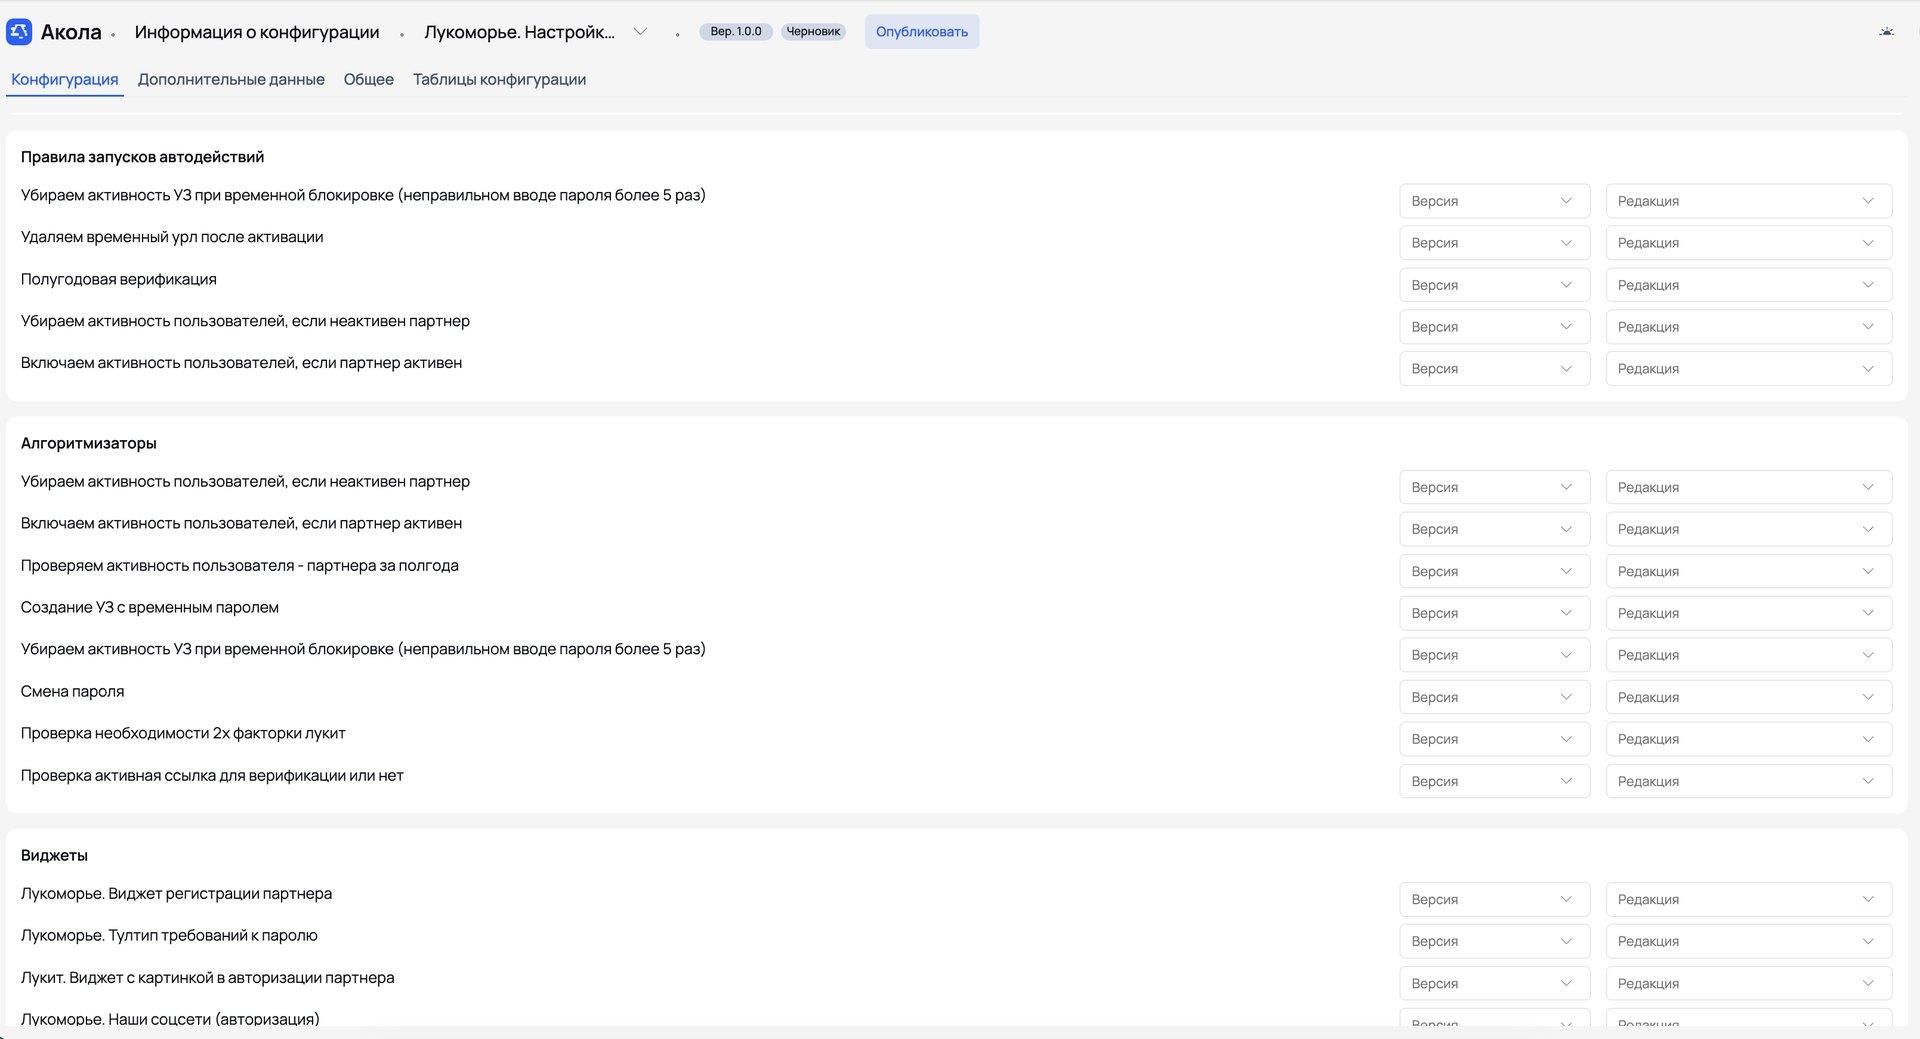Image resolution: width=1920 pixels, height=1039 pixels.
Task: Switch to the Конфигурация tab
Action: tap(65, 79)
